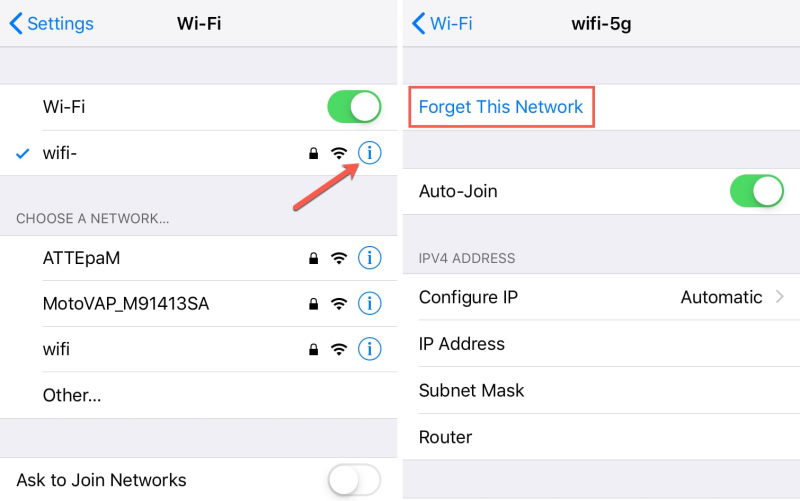This screenshot has width=800, height=501.
Task: Tap the lock icon beside ATTEpaM
Action: pos(313,258)
